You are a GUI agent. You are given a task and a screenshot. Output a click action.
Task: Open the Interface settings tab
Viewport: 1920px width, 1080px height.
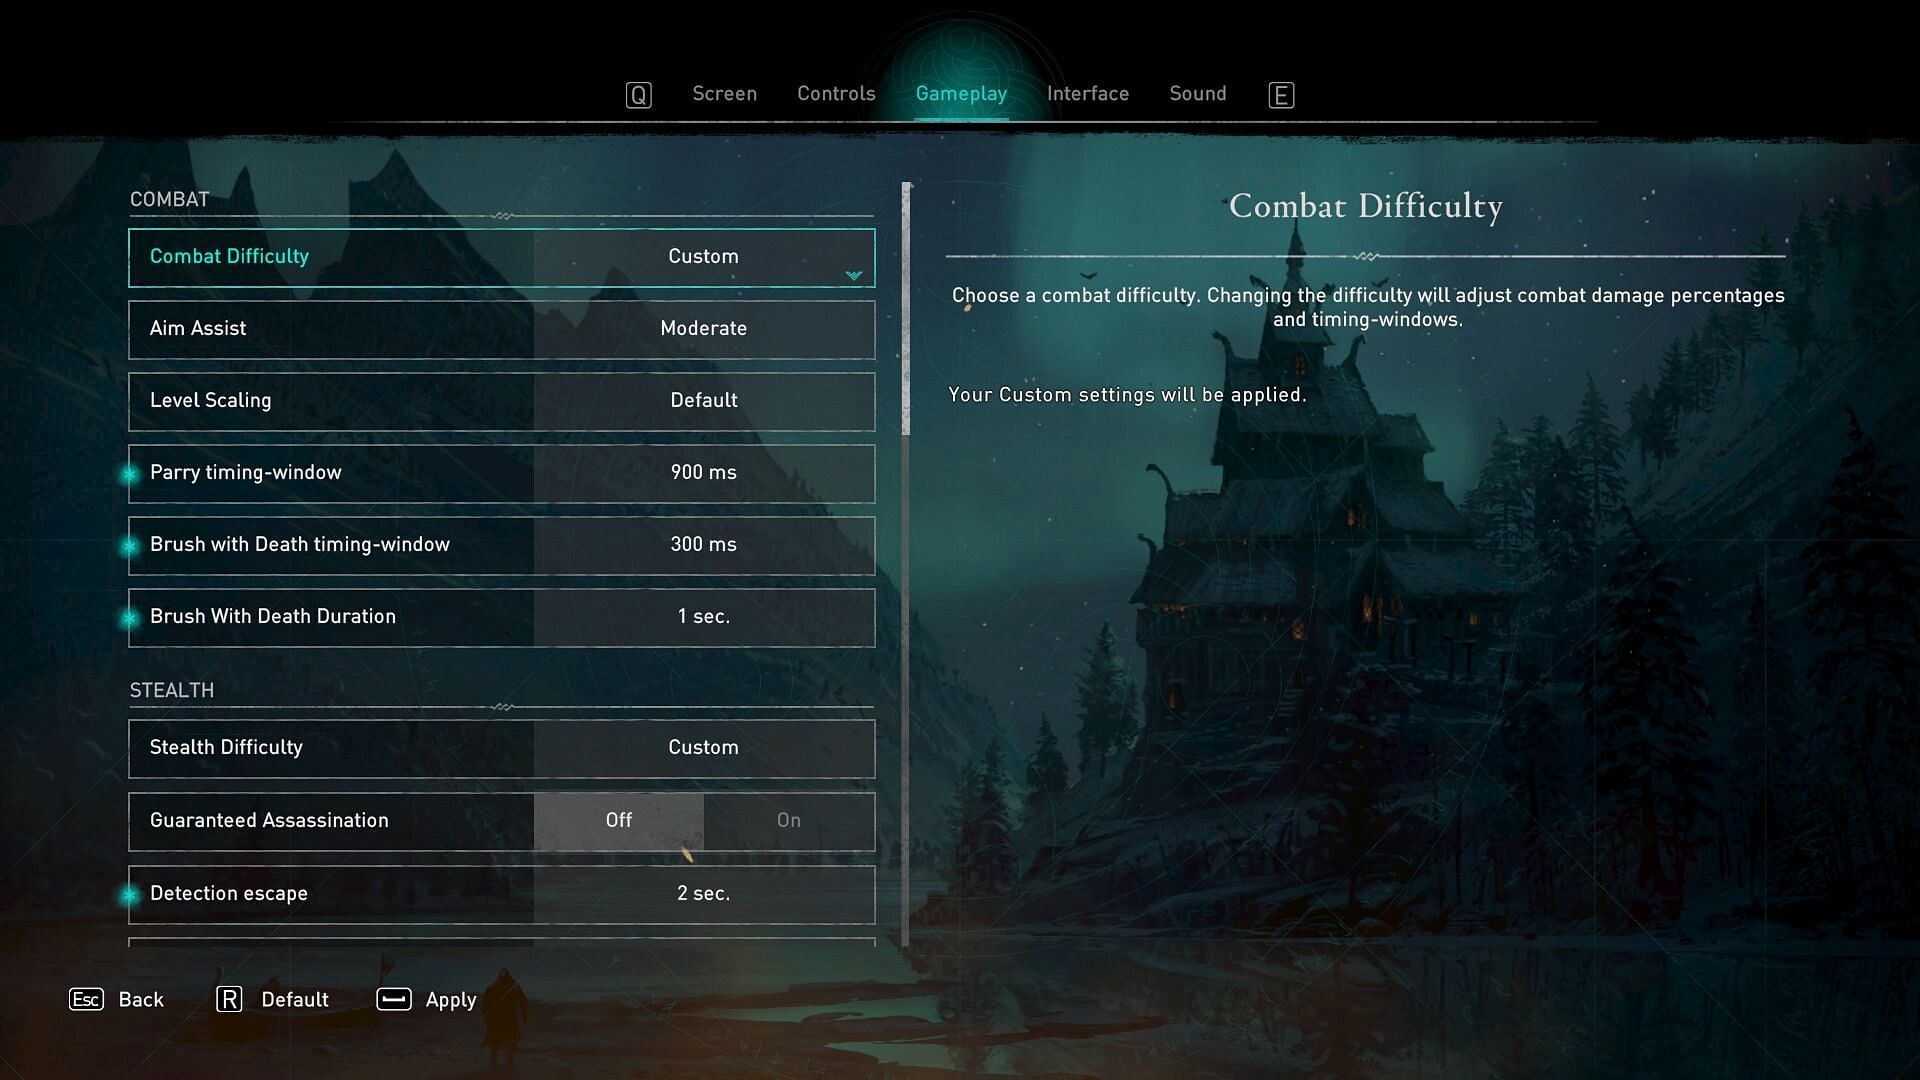[1088, 94]
